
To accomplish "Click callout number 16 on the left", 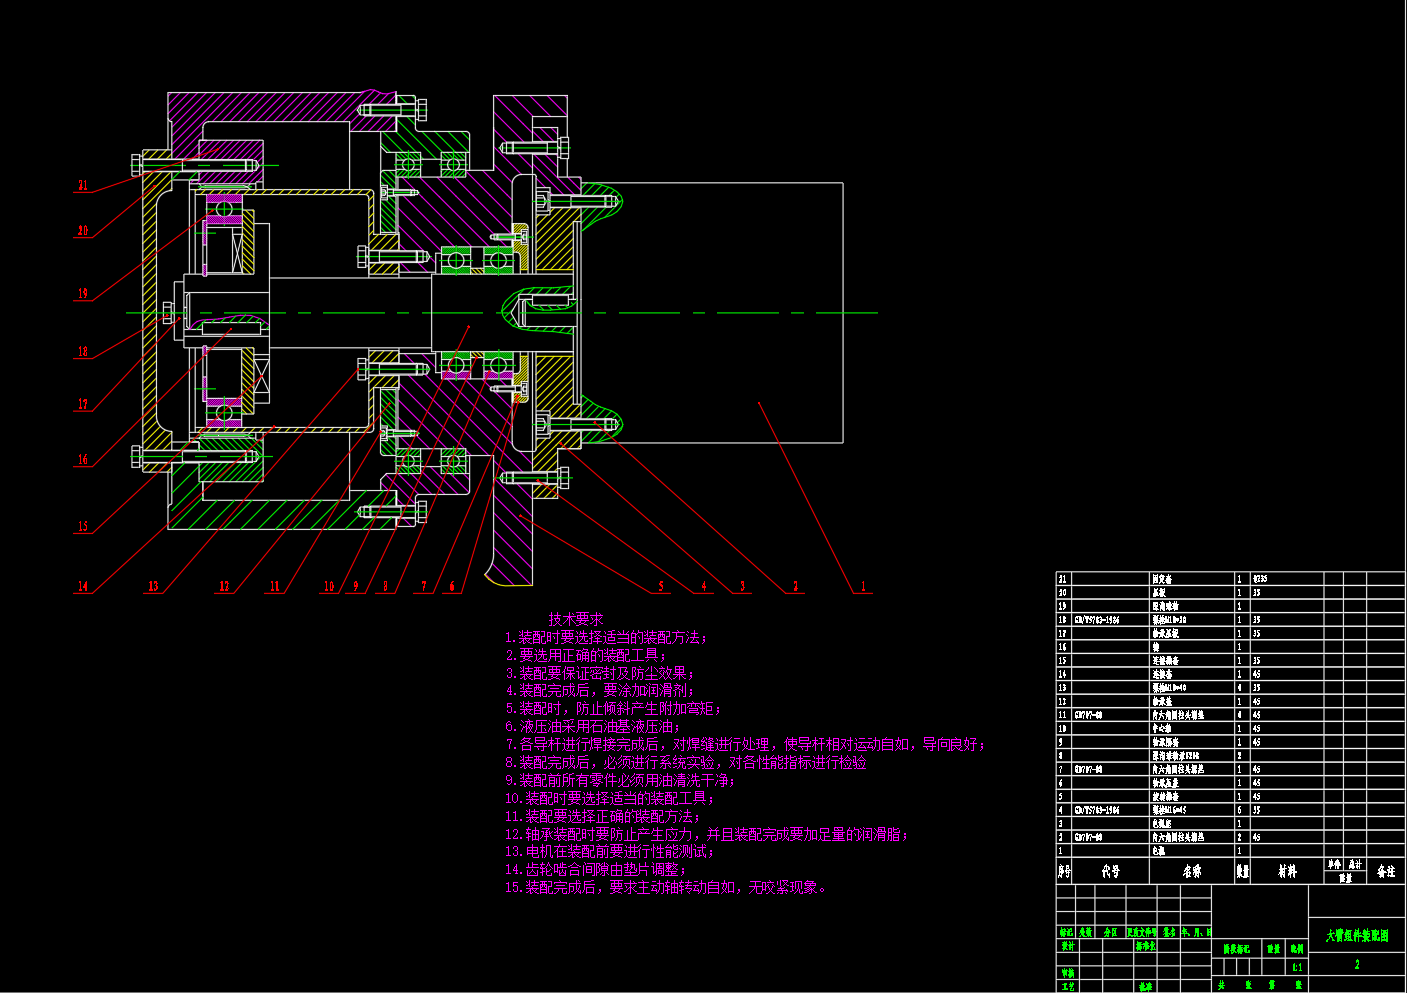I will [83, 460].
